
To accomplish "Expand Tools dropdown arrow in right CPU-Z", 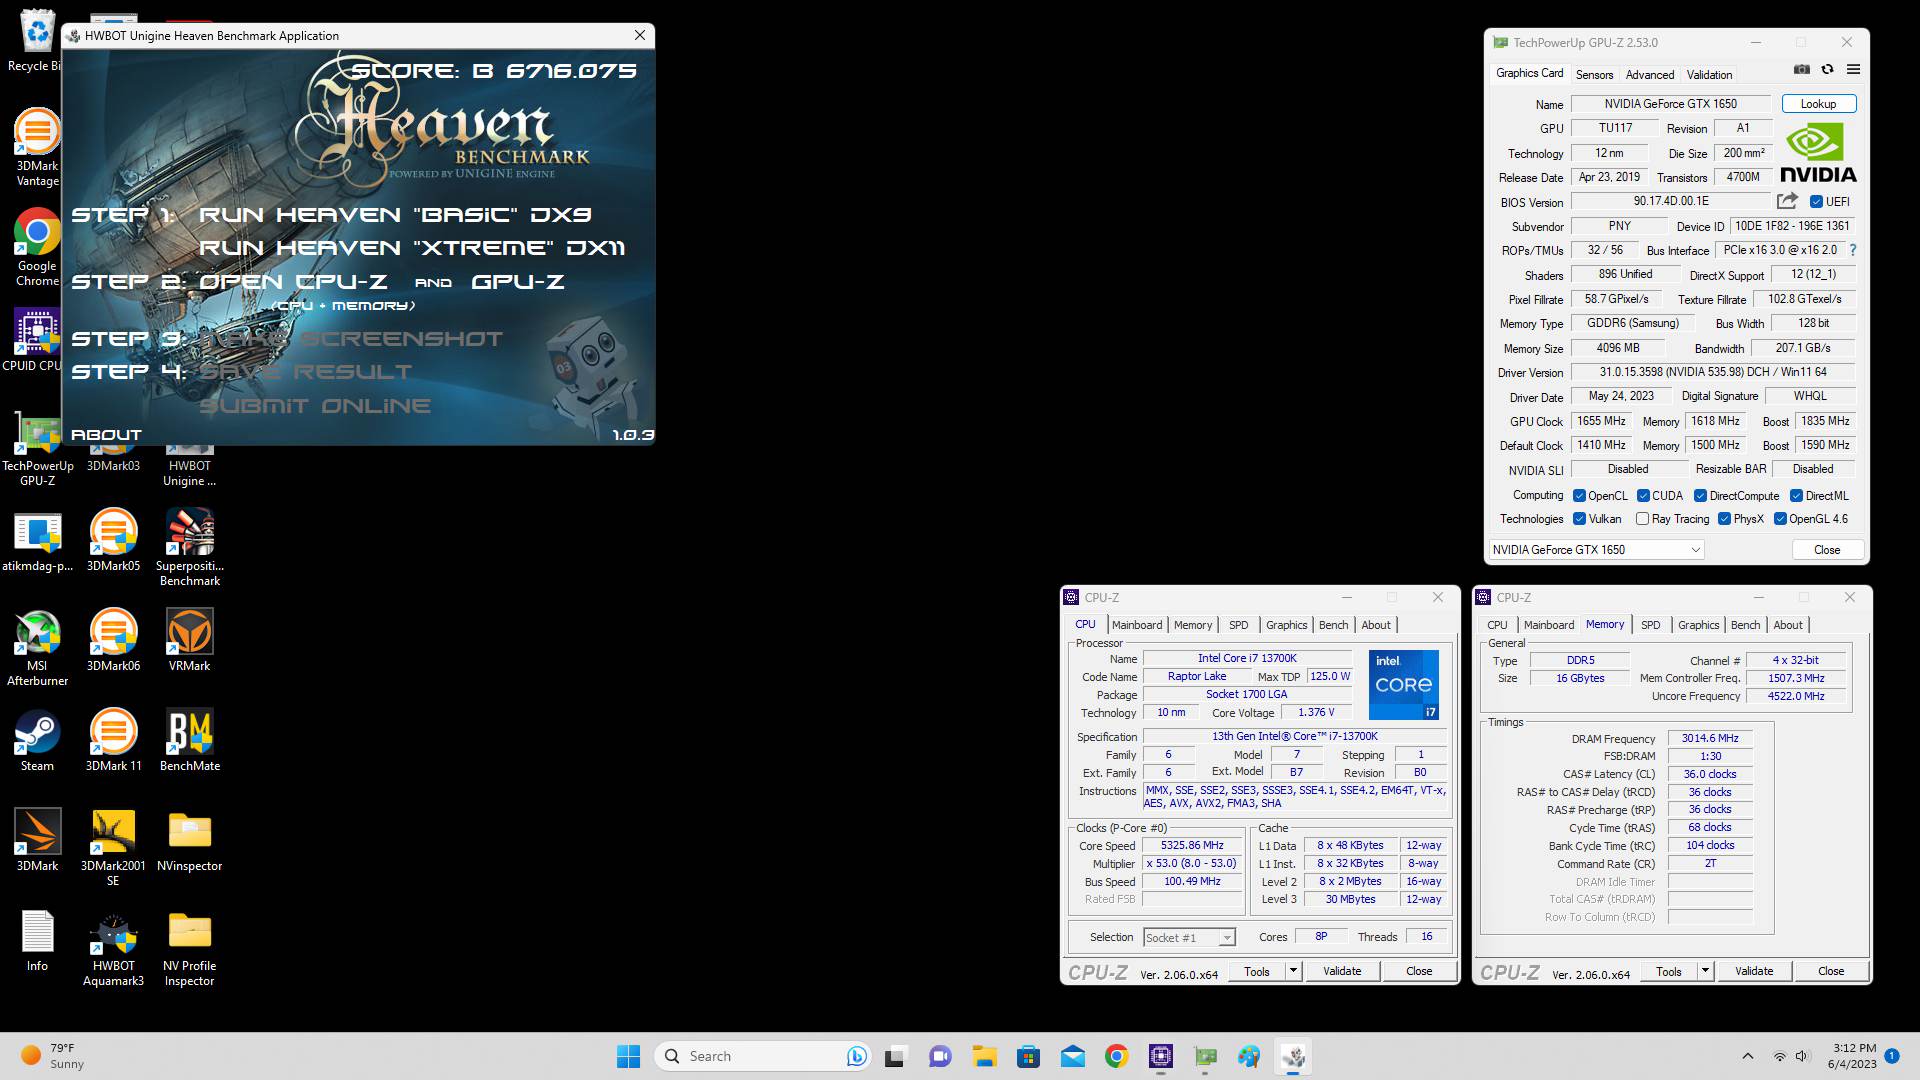I will coord(1704,971).
